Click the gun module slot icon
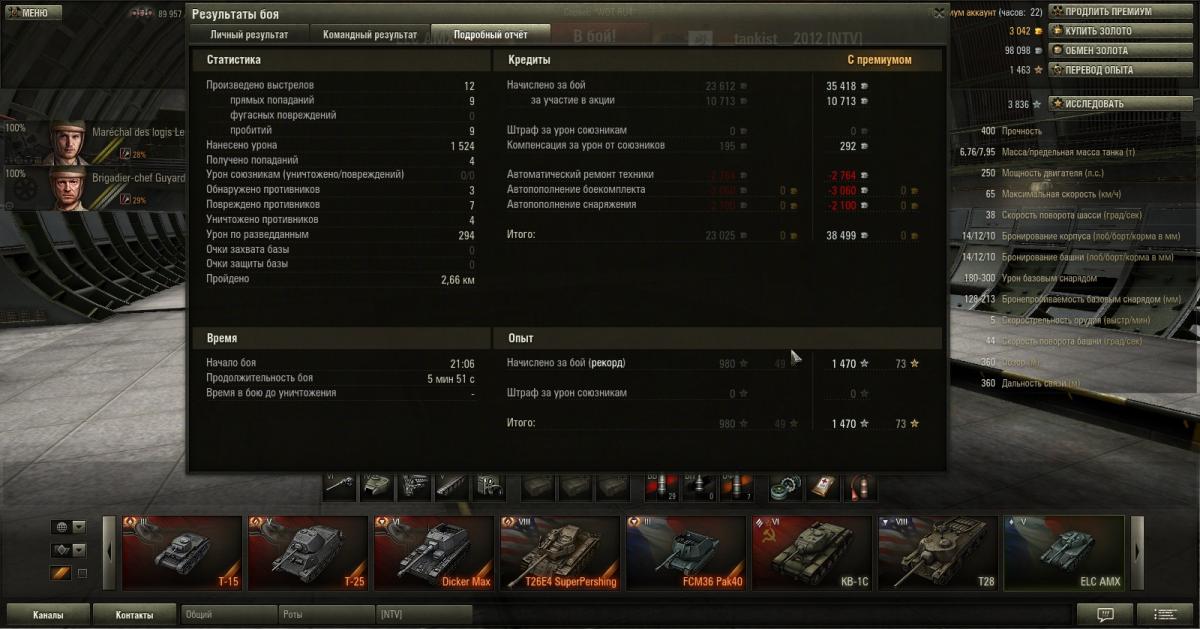Screen dimensions: 1200x629 pos(340,486)
